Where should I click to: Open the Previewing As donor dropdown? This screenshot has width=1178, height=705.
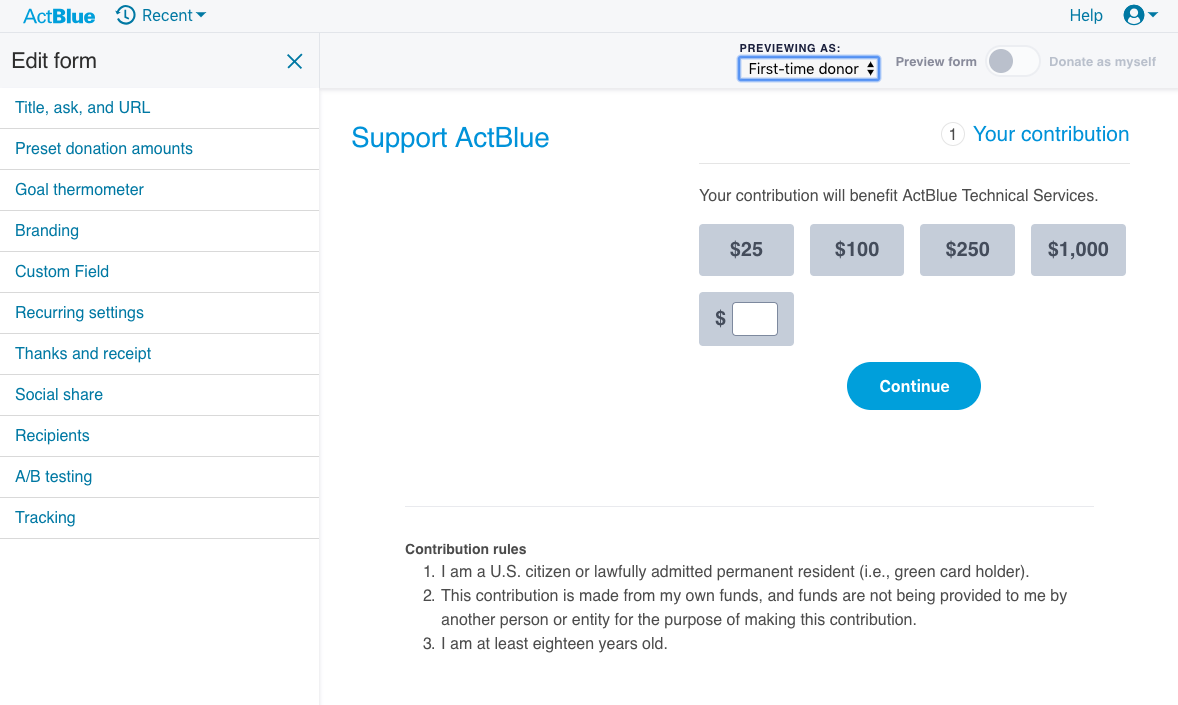pyautogui.click(x=808, y=68)
